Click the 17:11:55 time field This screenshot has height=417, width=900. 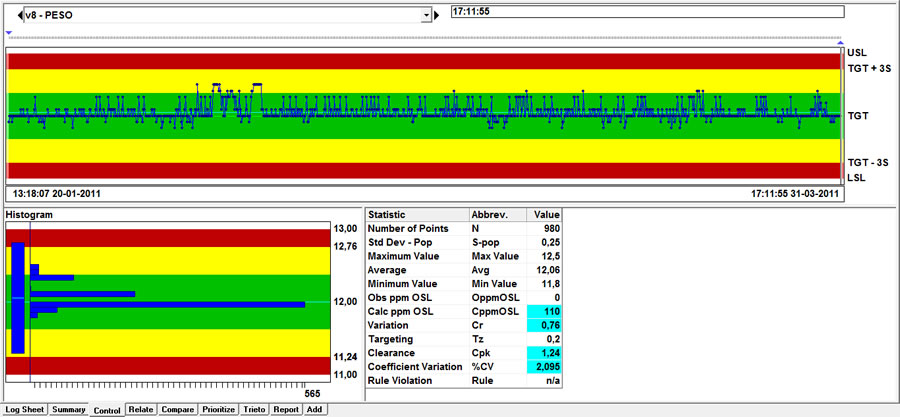tap(647, 12)
